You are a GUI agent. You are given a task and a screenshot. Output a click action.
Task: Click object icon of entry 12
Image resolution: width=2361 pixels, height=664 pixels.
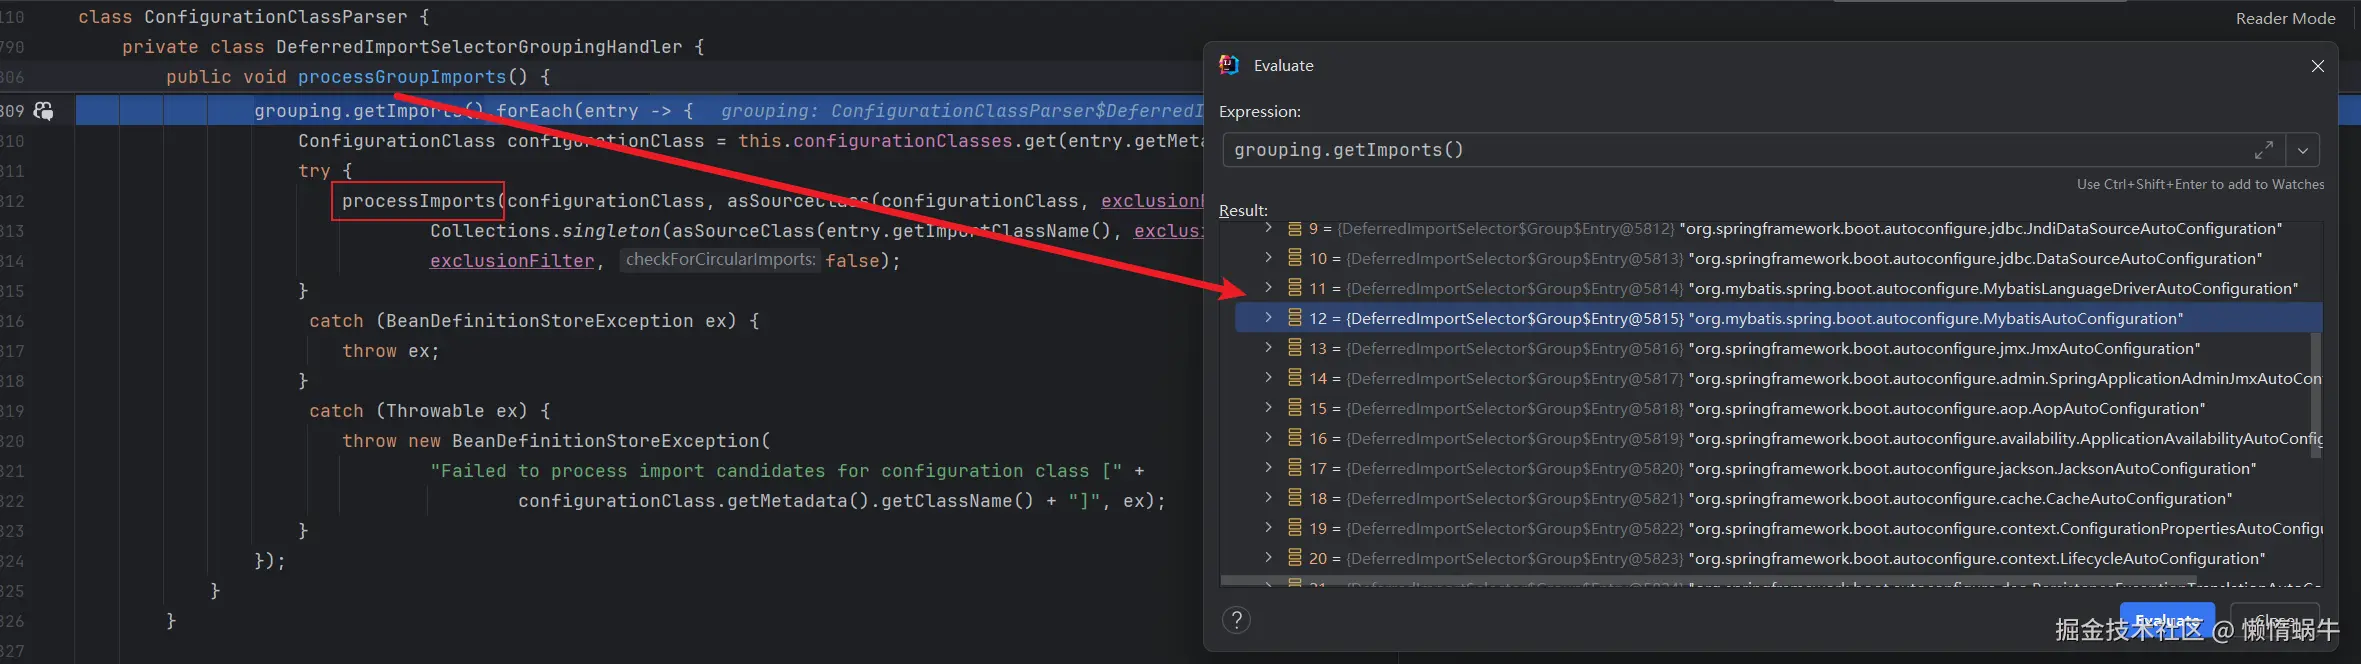tap(1295, 319)
